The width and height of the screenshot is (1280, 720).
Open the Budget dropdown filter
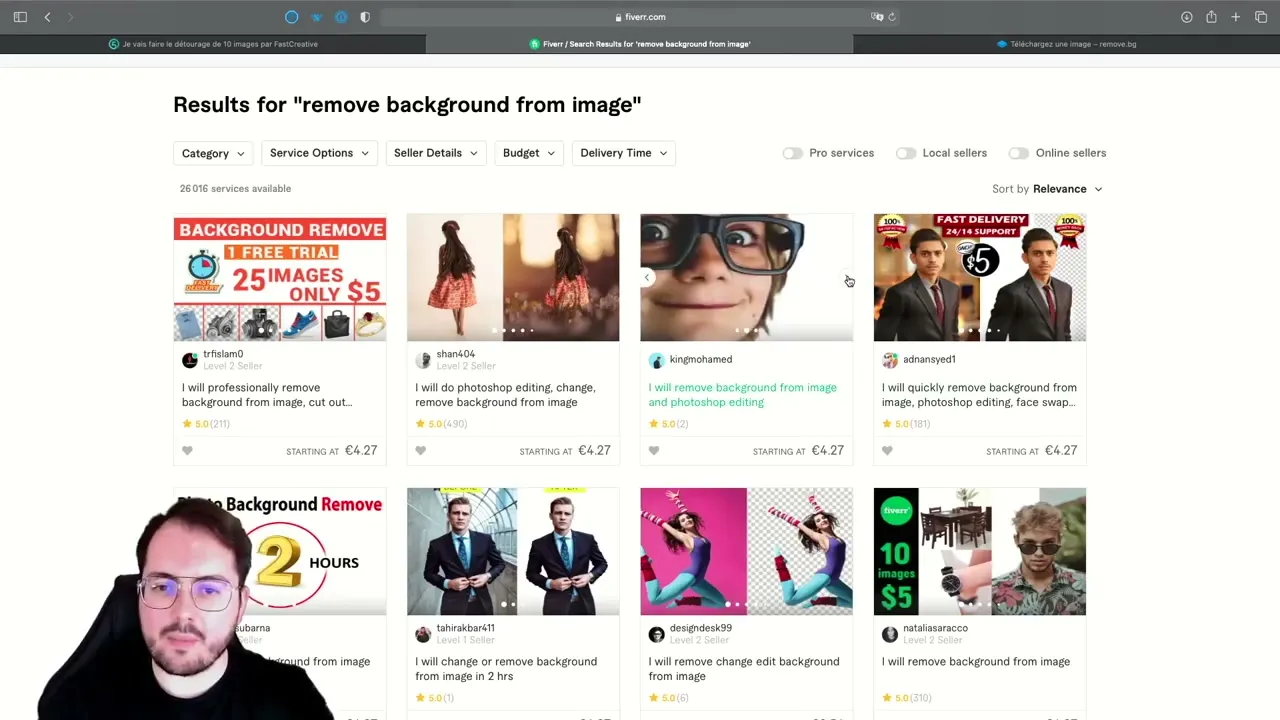pos(528,153)
